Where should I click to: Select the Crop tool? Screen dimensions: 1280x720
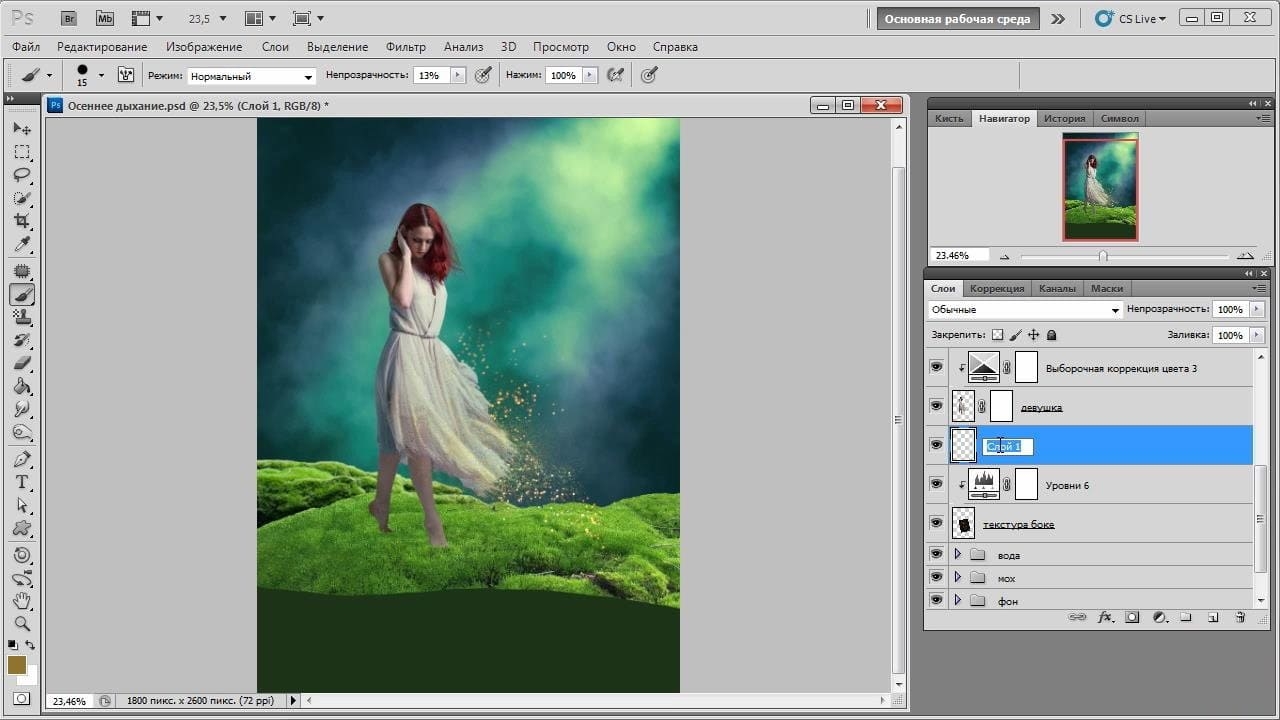coord(22,221)
